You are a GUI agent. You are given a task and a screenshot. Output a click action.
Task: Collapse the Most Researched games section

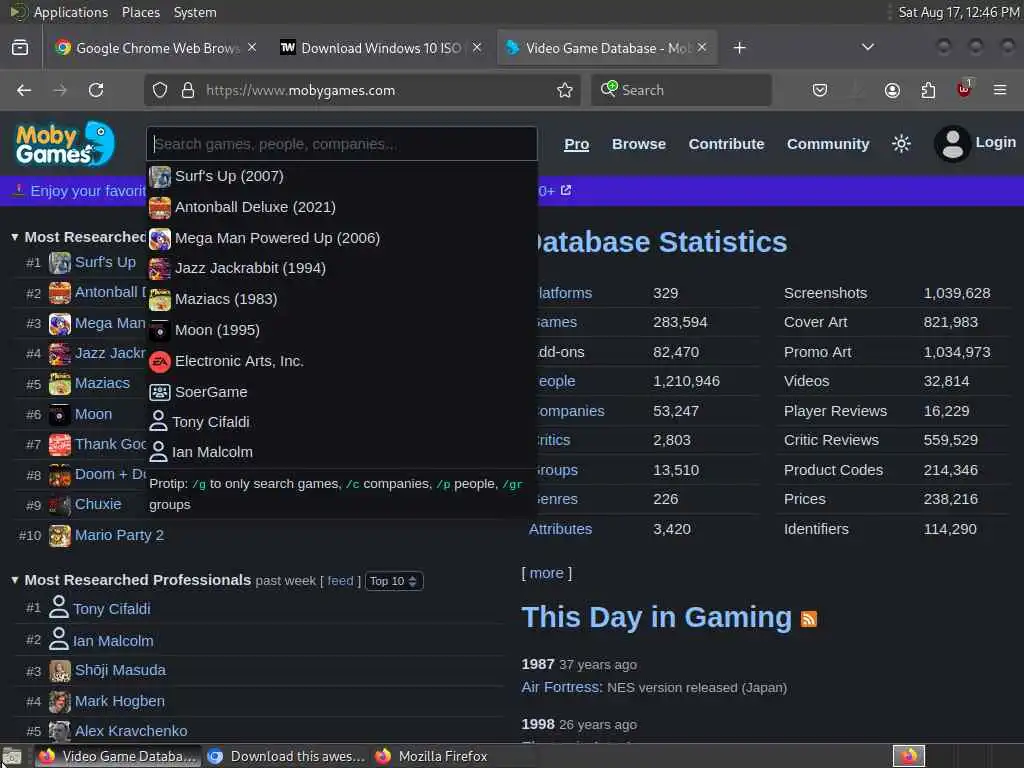click(14, 237)
